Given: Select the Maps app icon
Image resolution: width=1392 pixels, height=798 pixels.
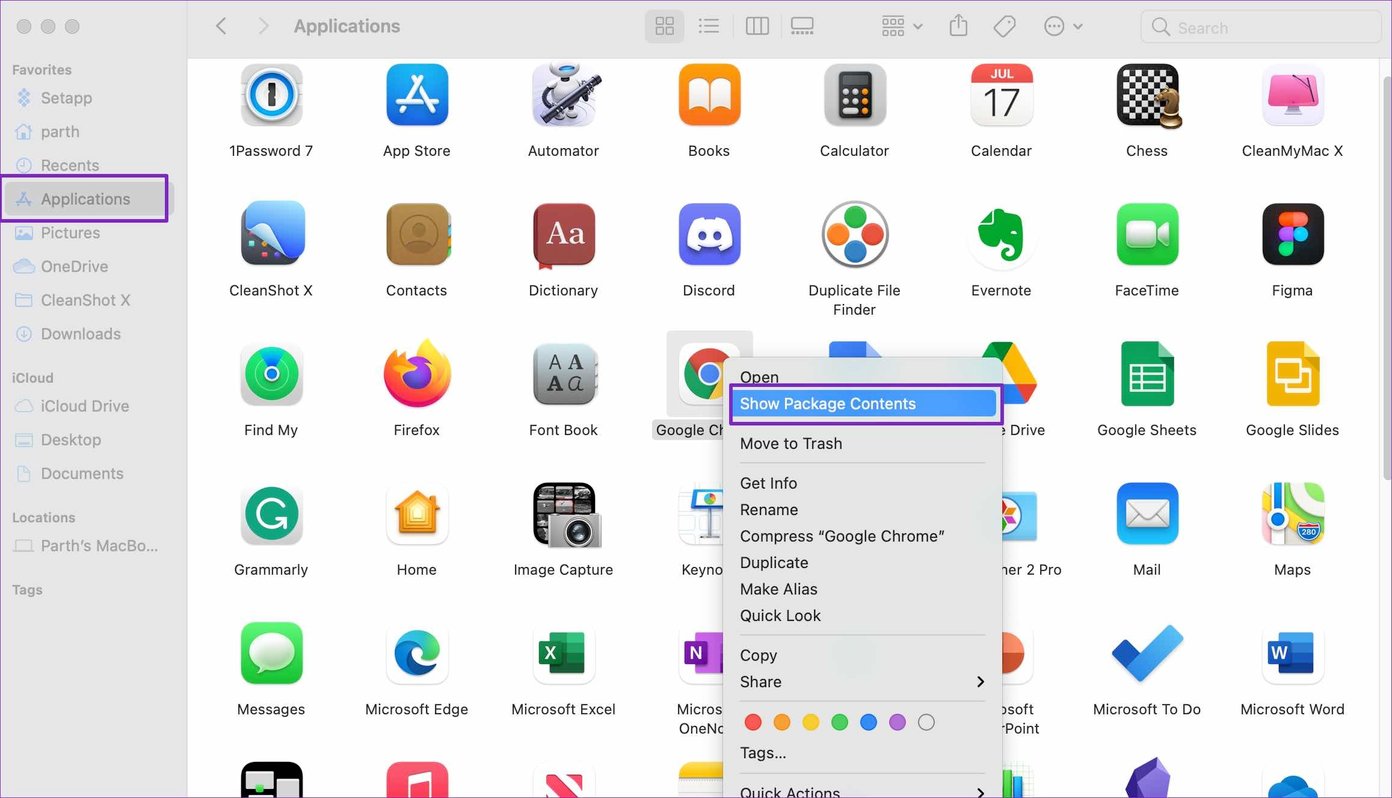Looking at the screenshot, I should 1293,515.
